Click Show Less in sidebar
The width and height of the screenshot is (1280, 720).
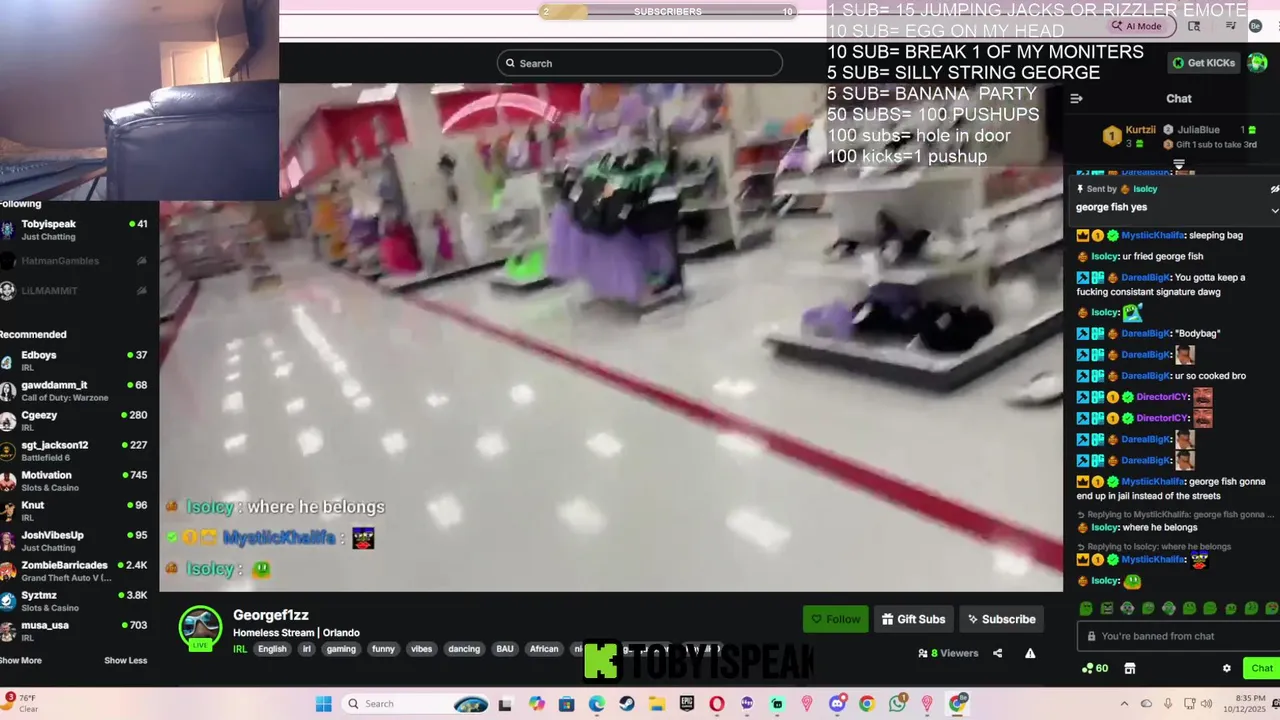[125, 660]
